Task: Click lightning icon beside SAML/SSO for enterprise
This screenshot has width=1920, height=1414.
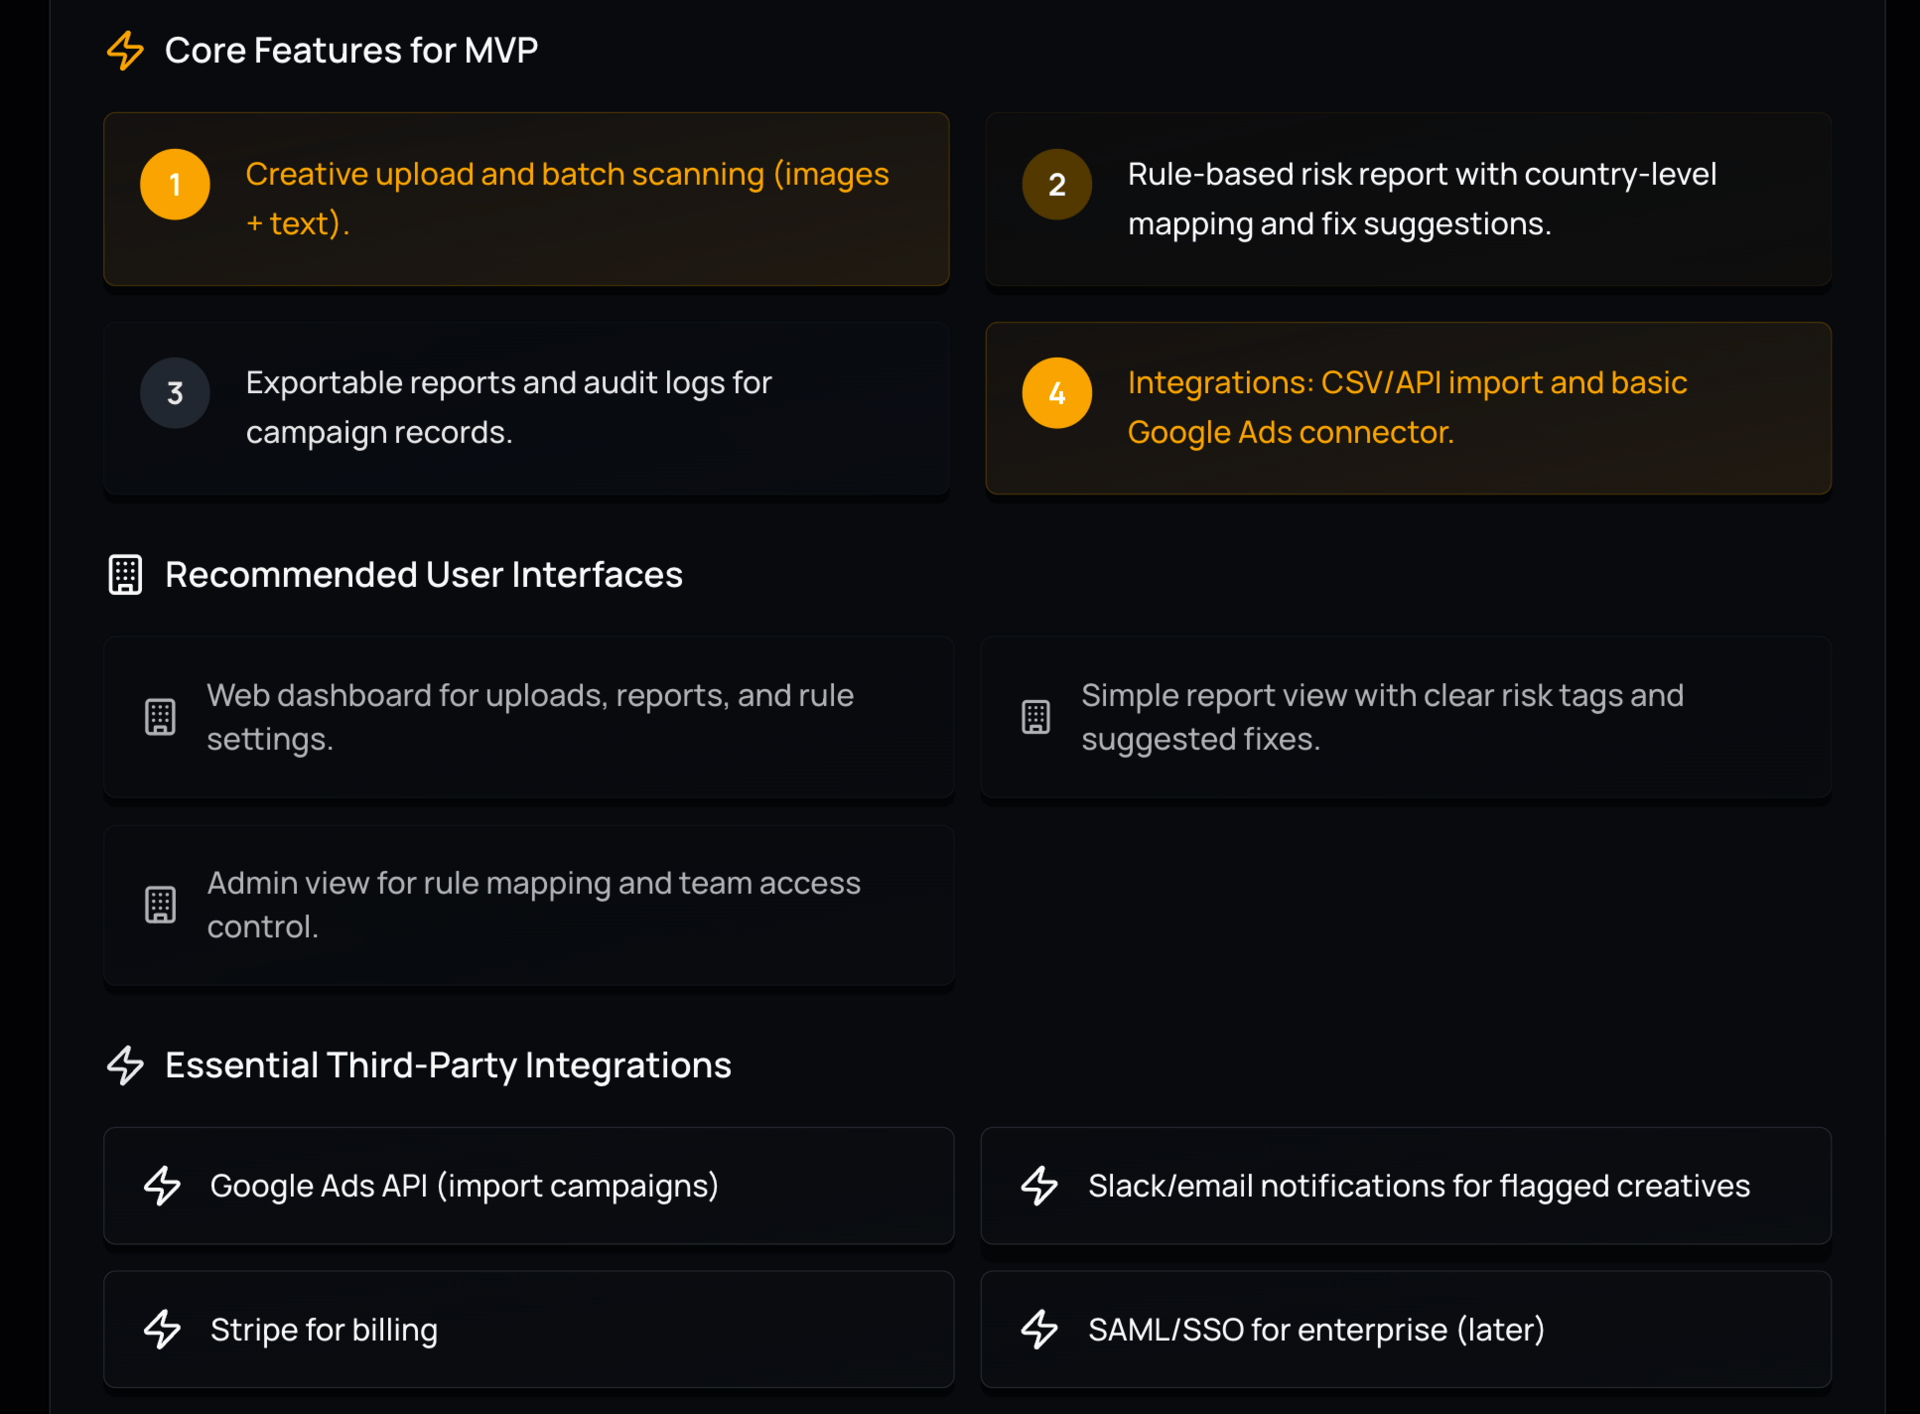Action: click(x=1039, y=1329)
